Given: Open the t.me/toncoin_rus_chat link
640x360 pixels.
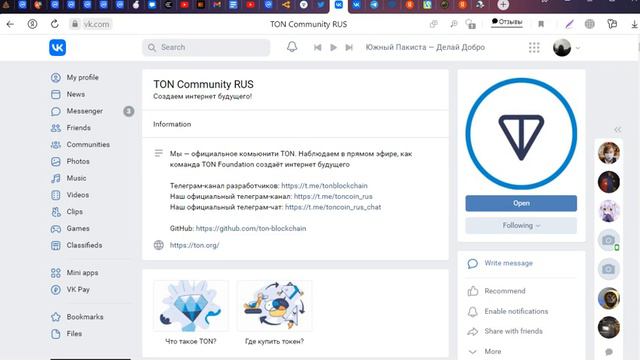Looking at the screenshot, I should [333, 207].
